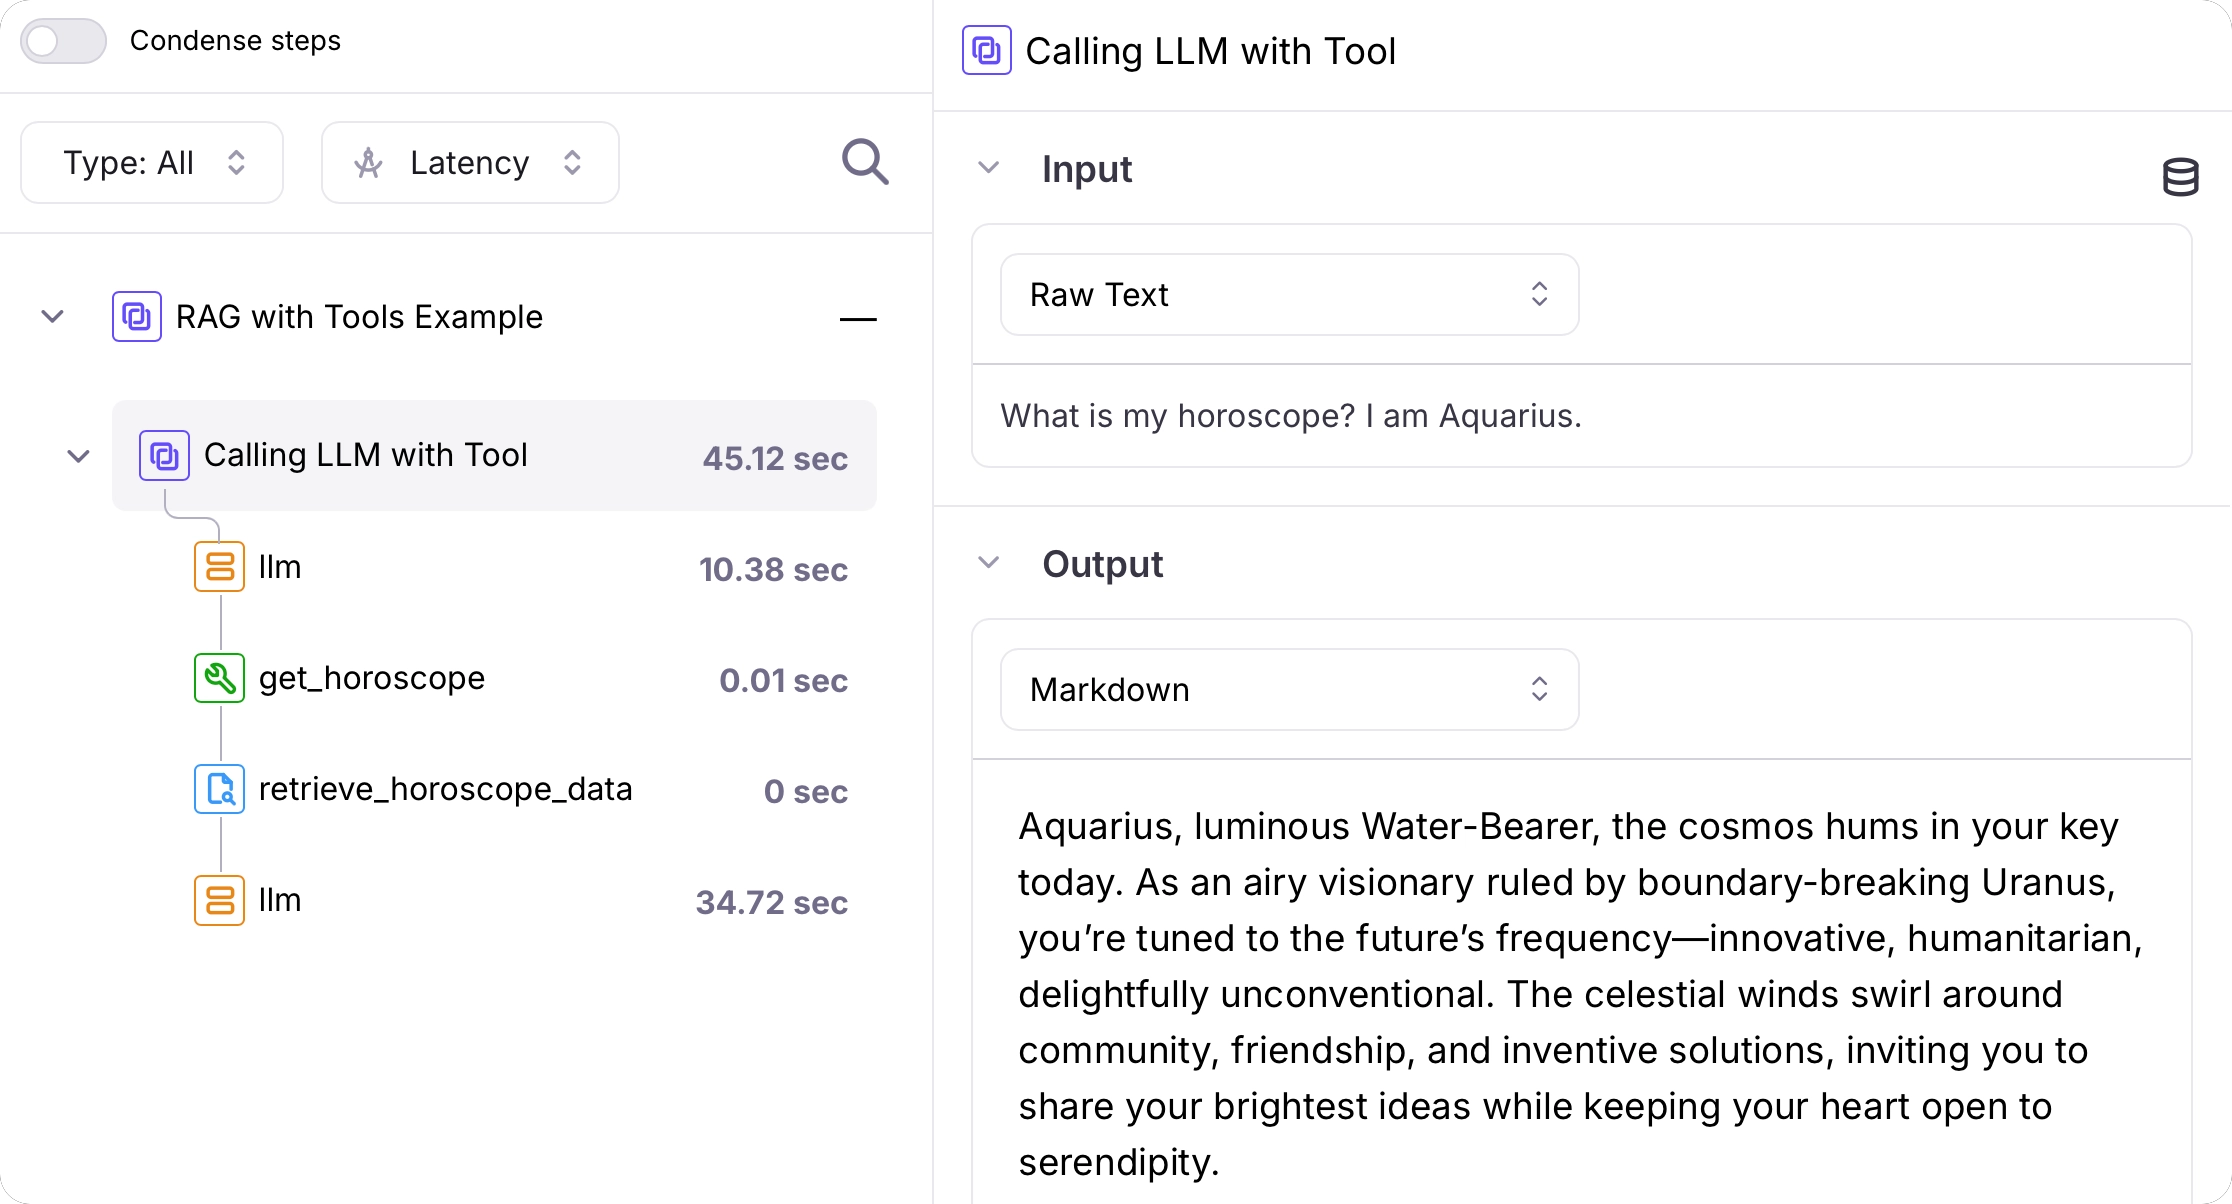The width and height of the screenshot is (2232, 1204).
Task: Toggle the Condense steps switch
Action: click(64, 41)
